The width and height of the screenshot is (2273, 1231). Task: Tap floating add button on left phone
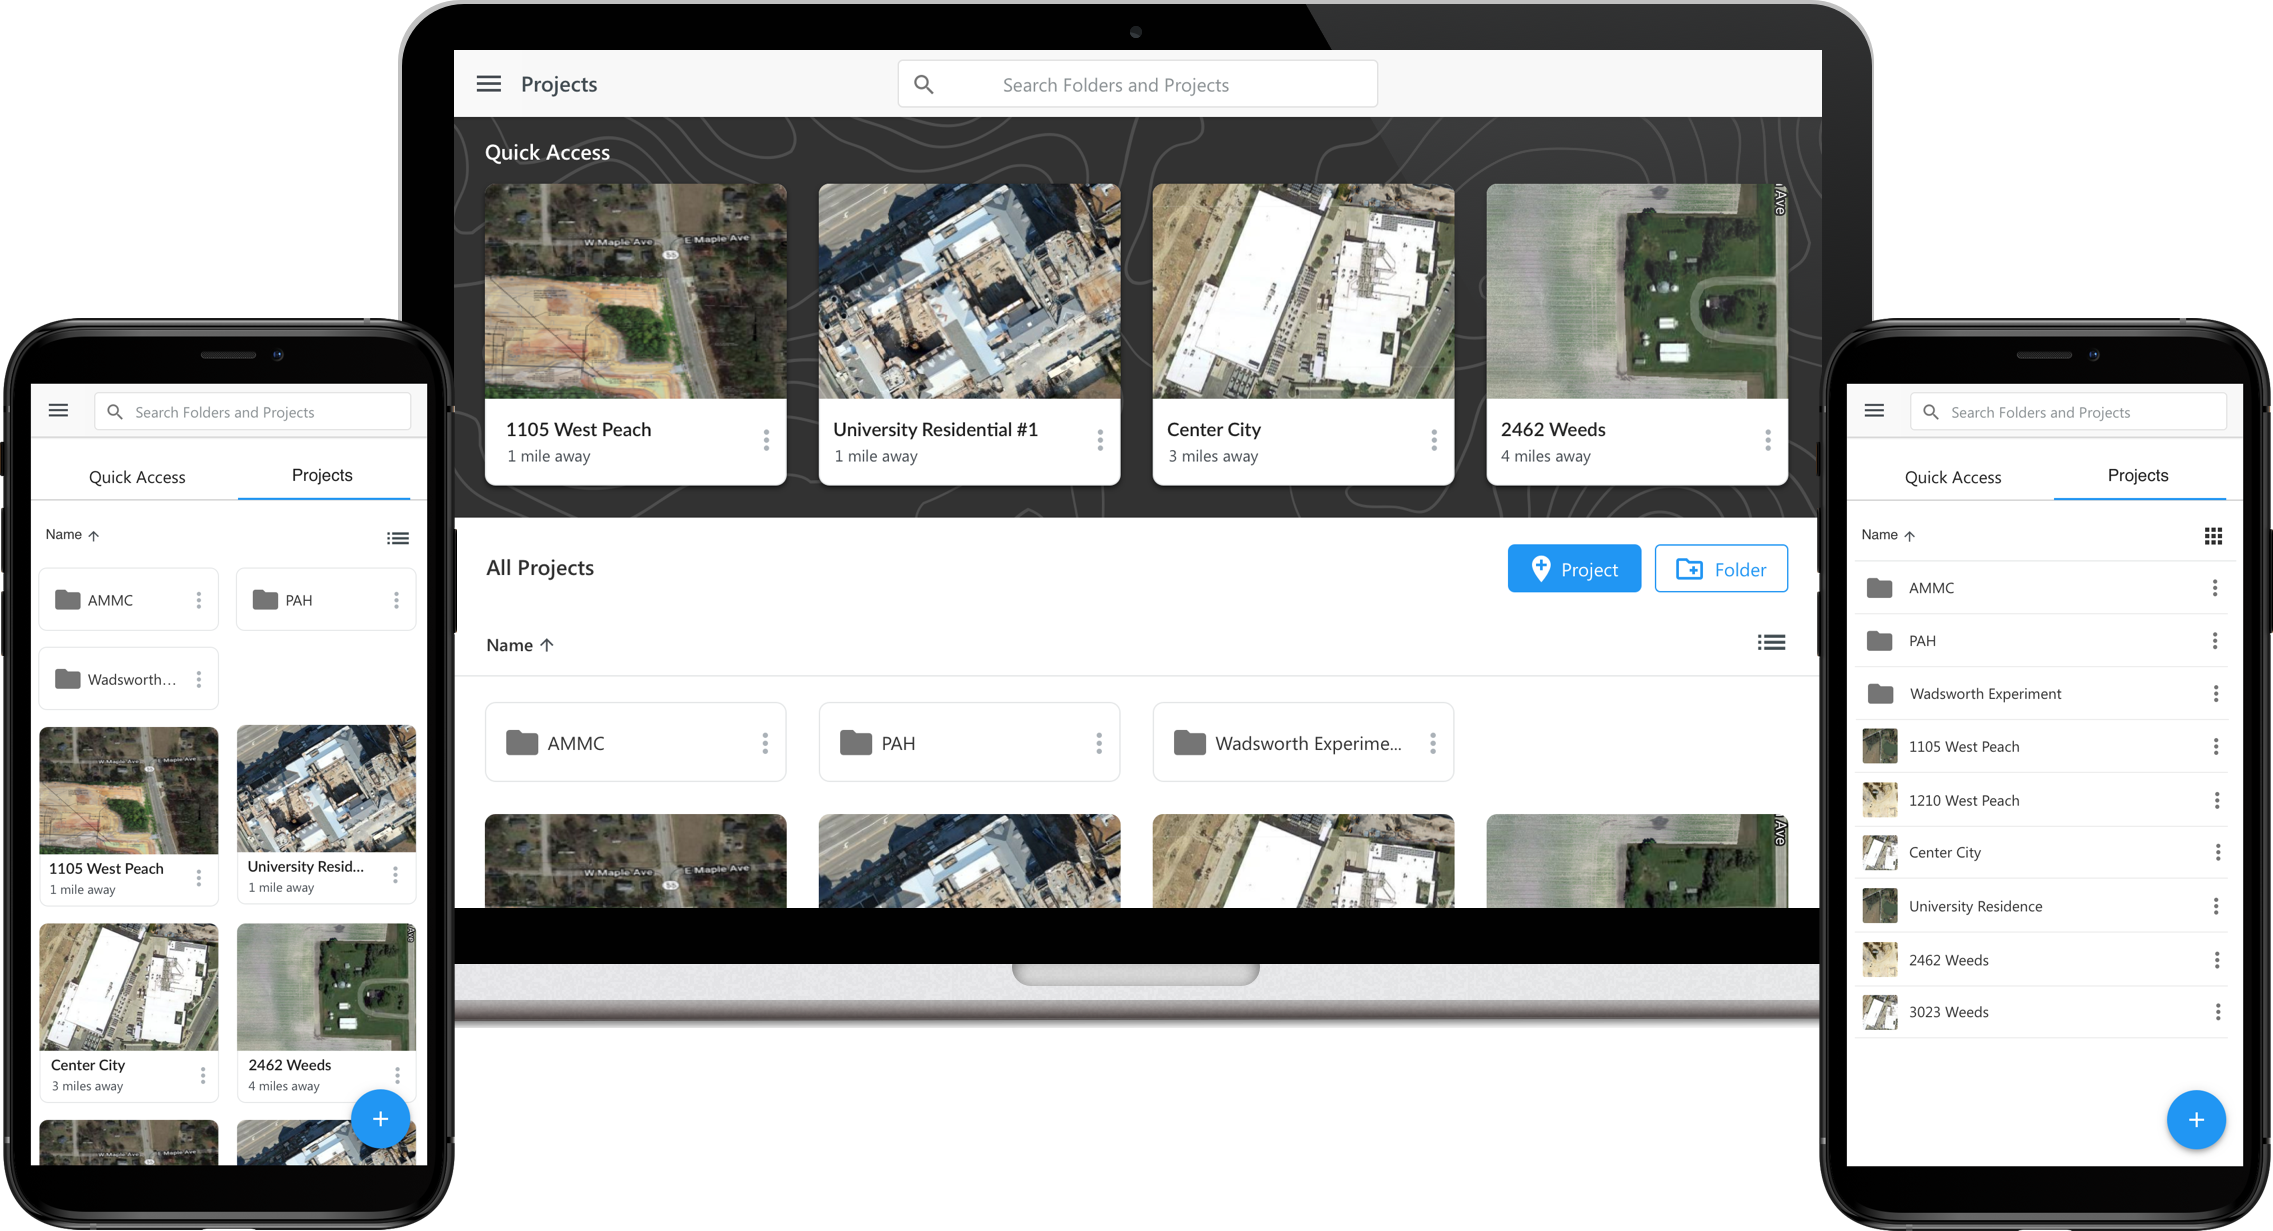click(x=380, y=1118)
